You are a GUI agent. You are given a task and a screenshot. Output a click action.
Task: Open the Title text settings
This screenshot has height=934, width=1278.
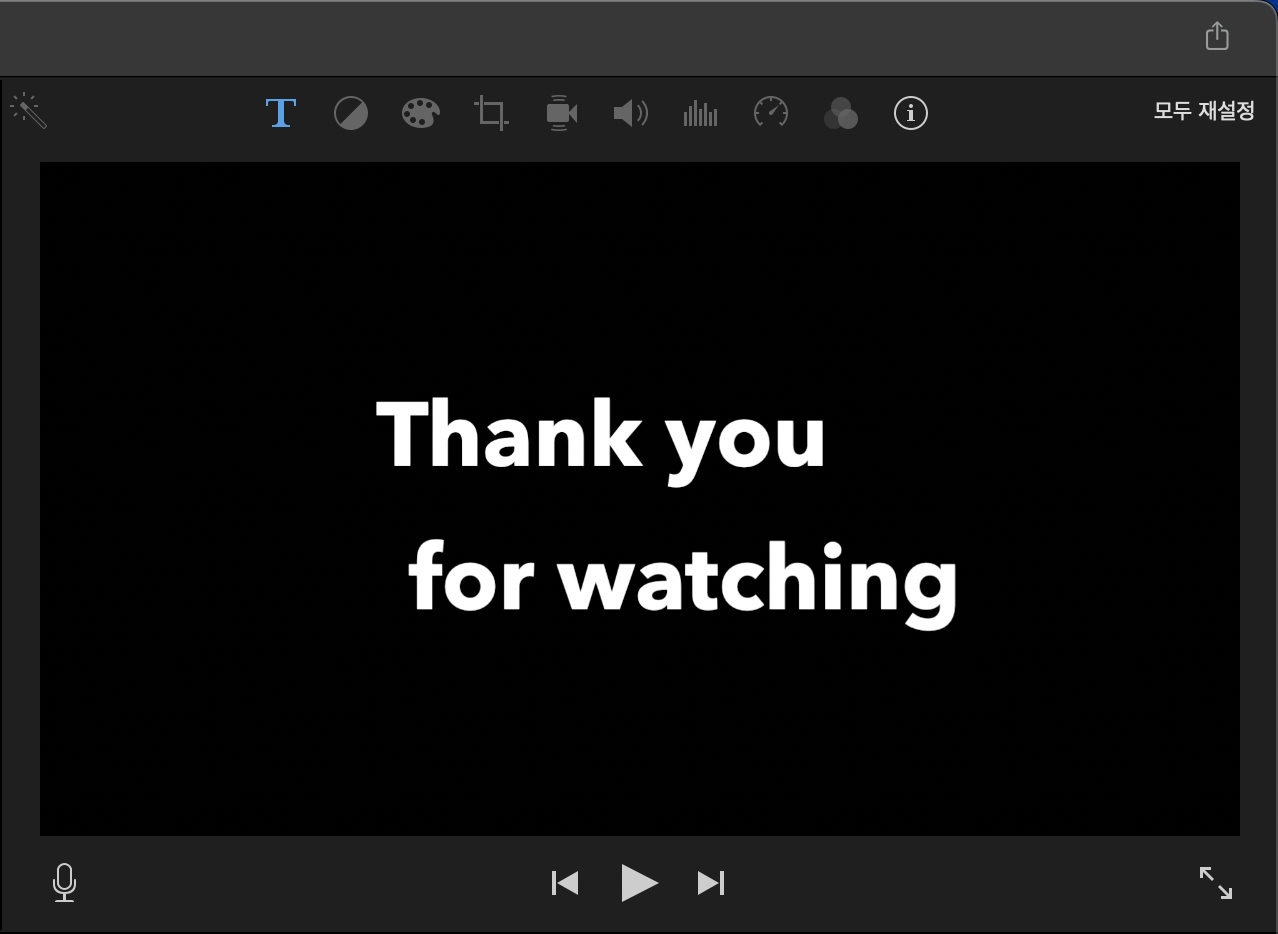[x=281, y=113]
